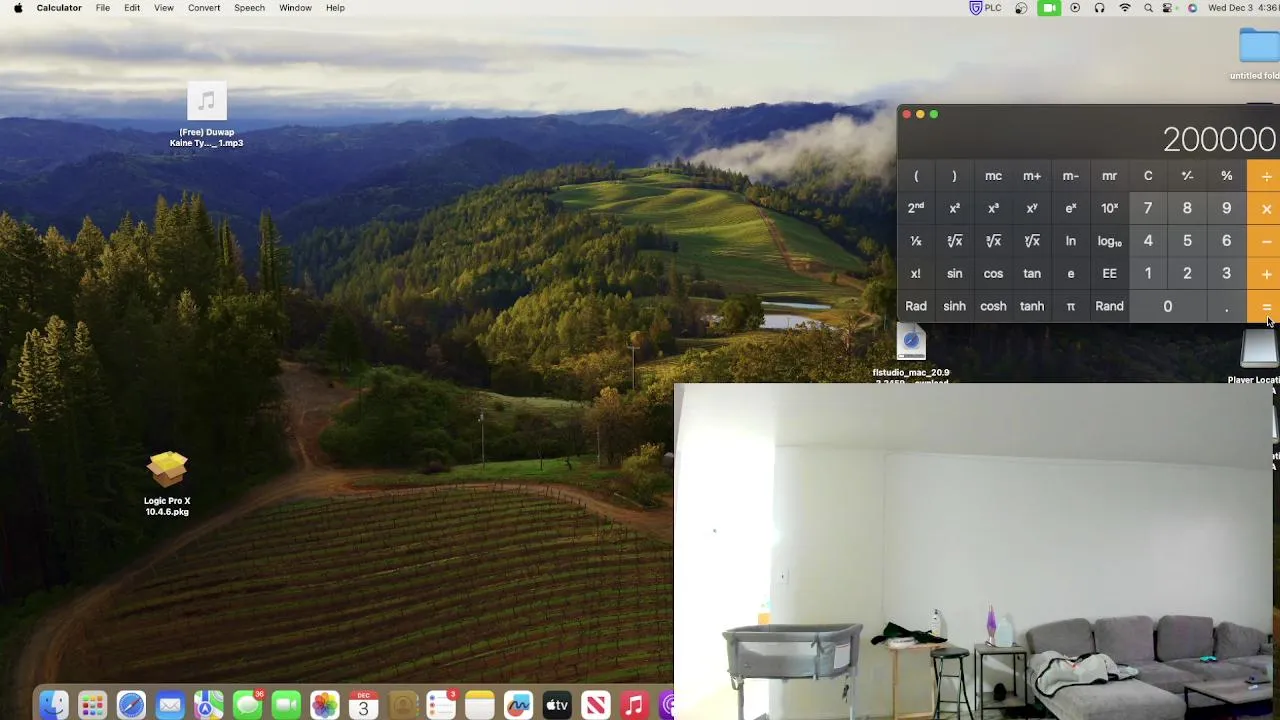Open the Apple menu

tap(18, 8)
